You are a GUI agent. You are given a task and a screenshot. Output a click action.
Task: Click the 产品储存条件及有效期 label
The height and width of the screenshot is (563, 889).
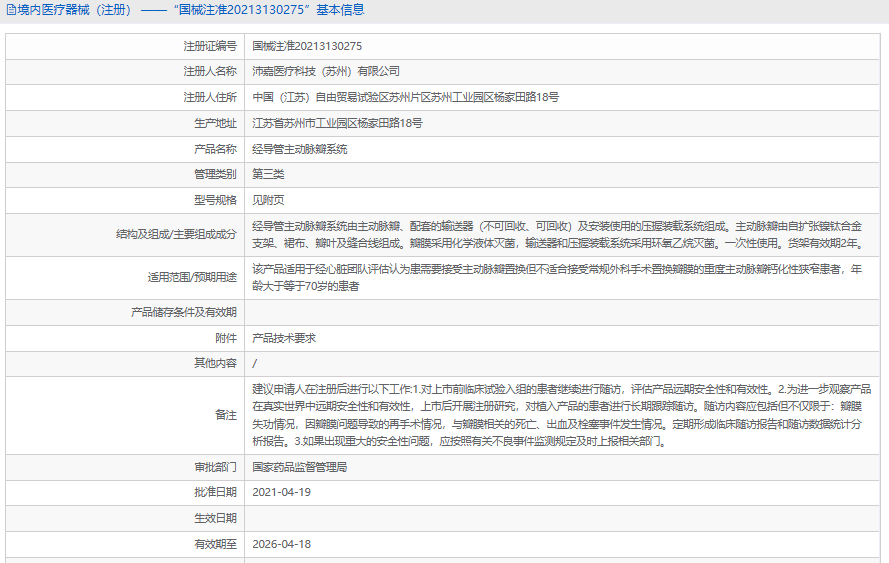184,312
